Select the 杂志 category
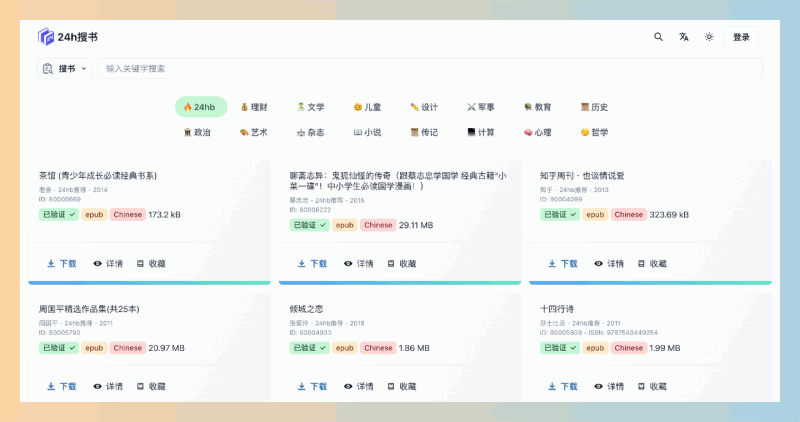 coord(310,132)
